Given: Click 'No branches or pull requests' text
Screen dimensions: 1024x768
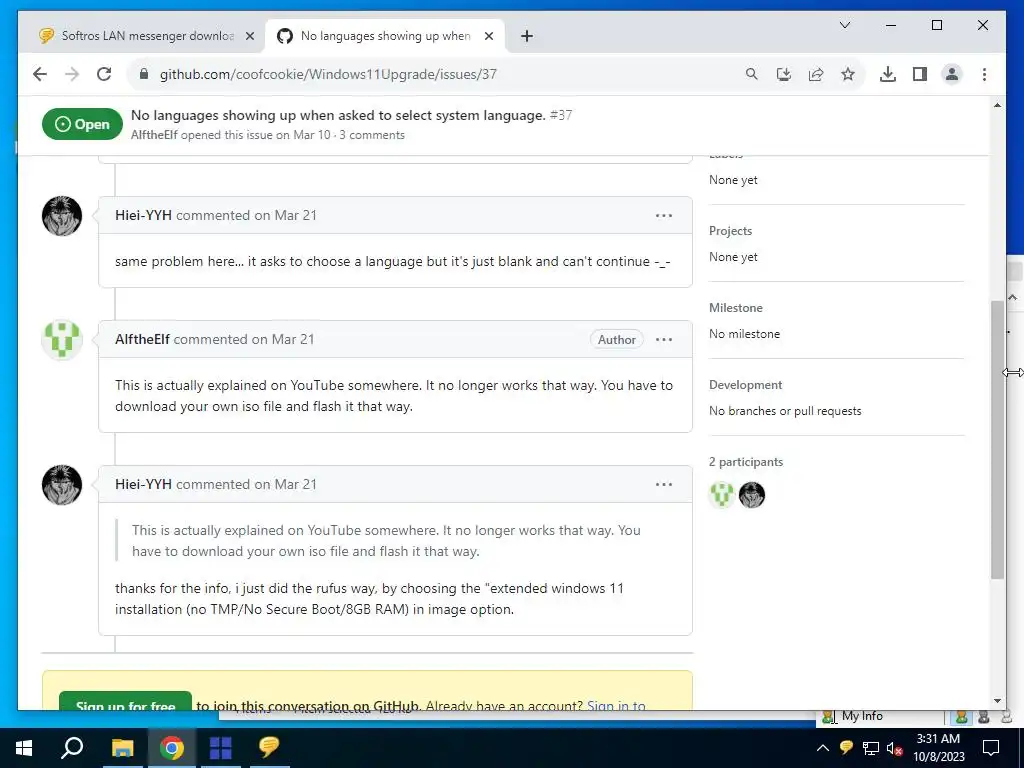Looking at the screenshot, I should pyautogui.click(x=785, y=411).
